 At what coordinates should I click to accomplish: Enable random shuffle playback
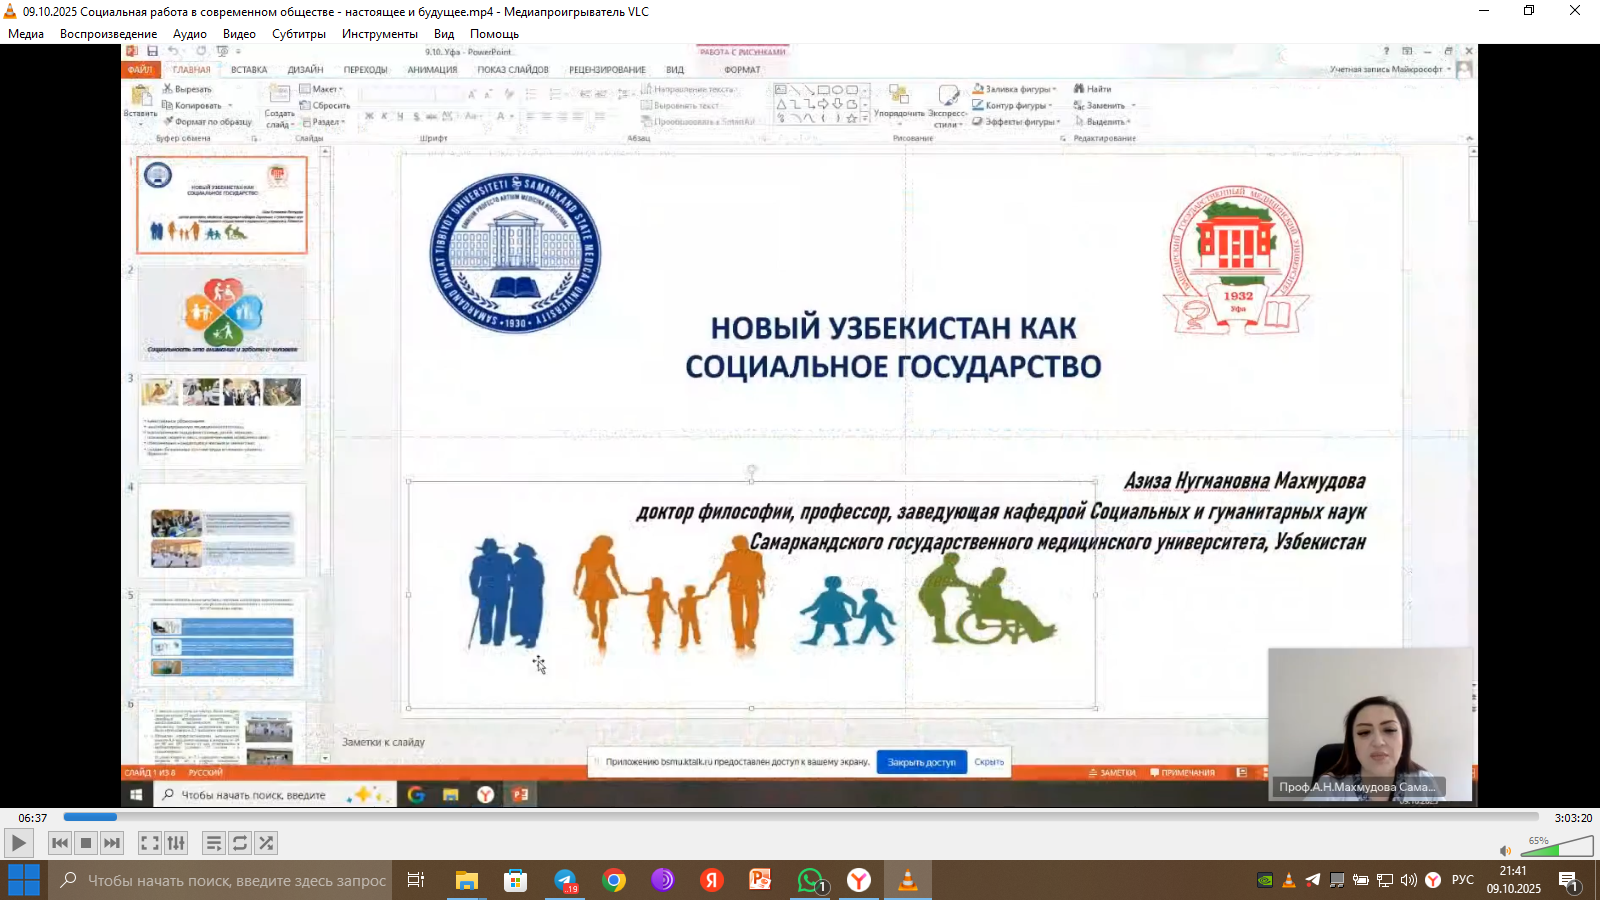click(x=266, y=843)
